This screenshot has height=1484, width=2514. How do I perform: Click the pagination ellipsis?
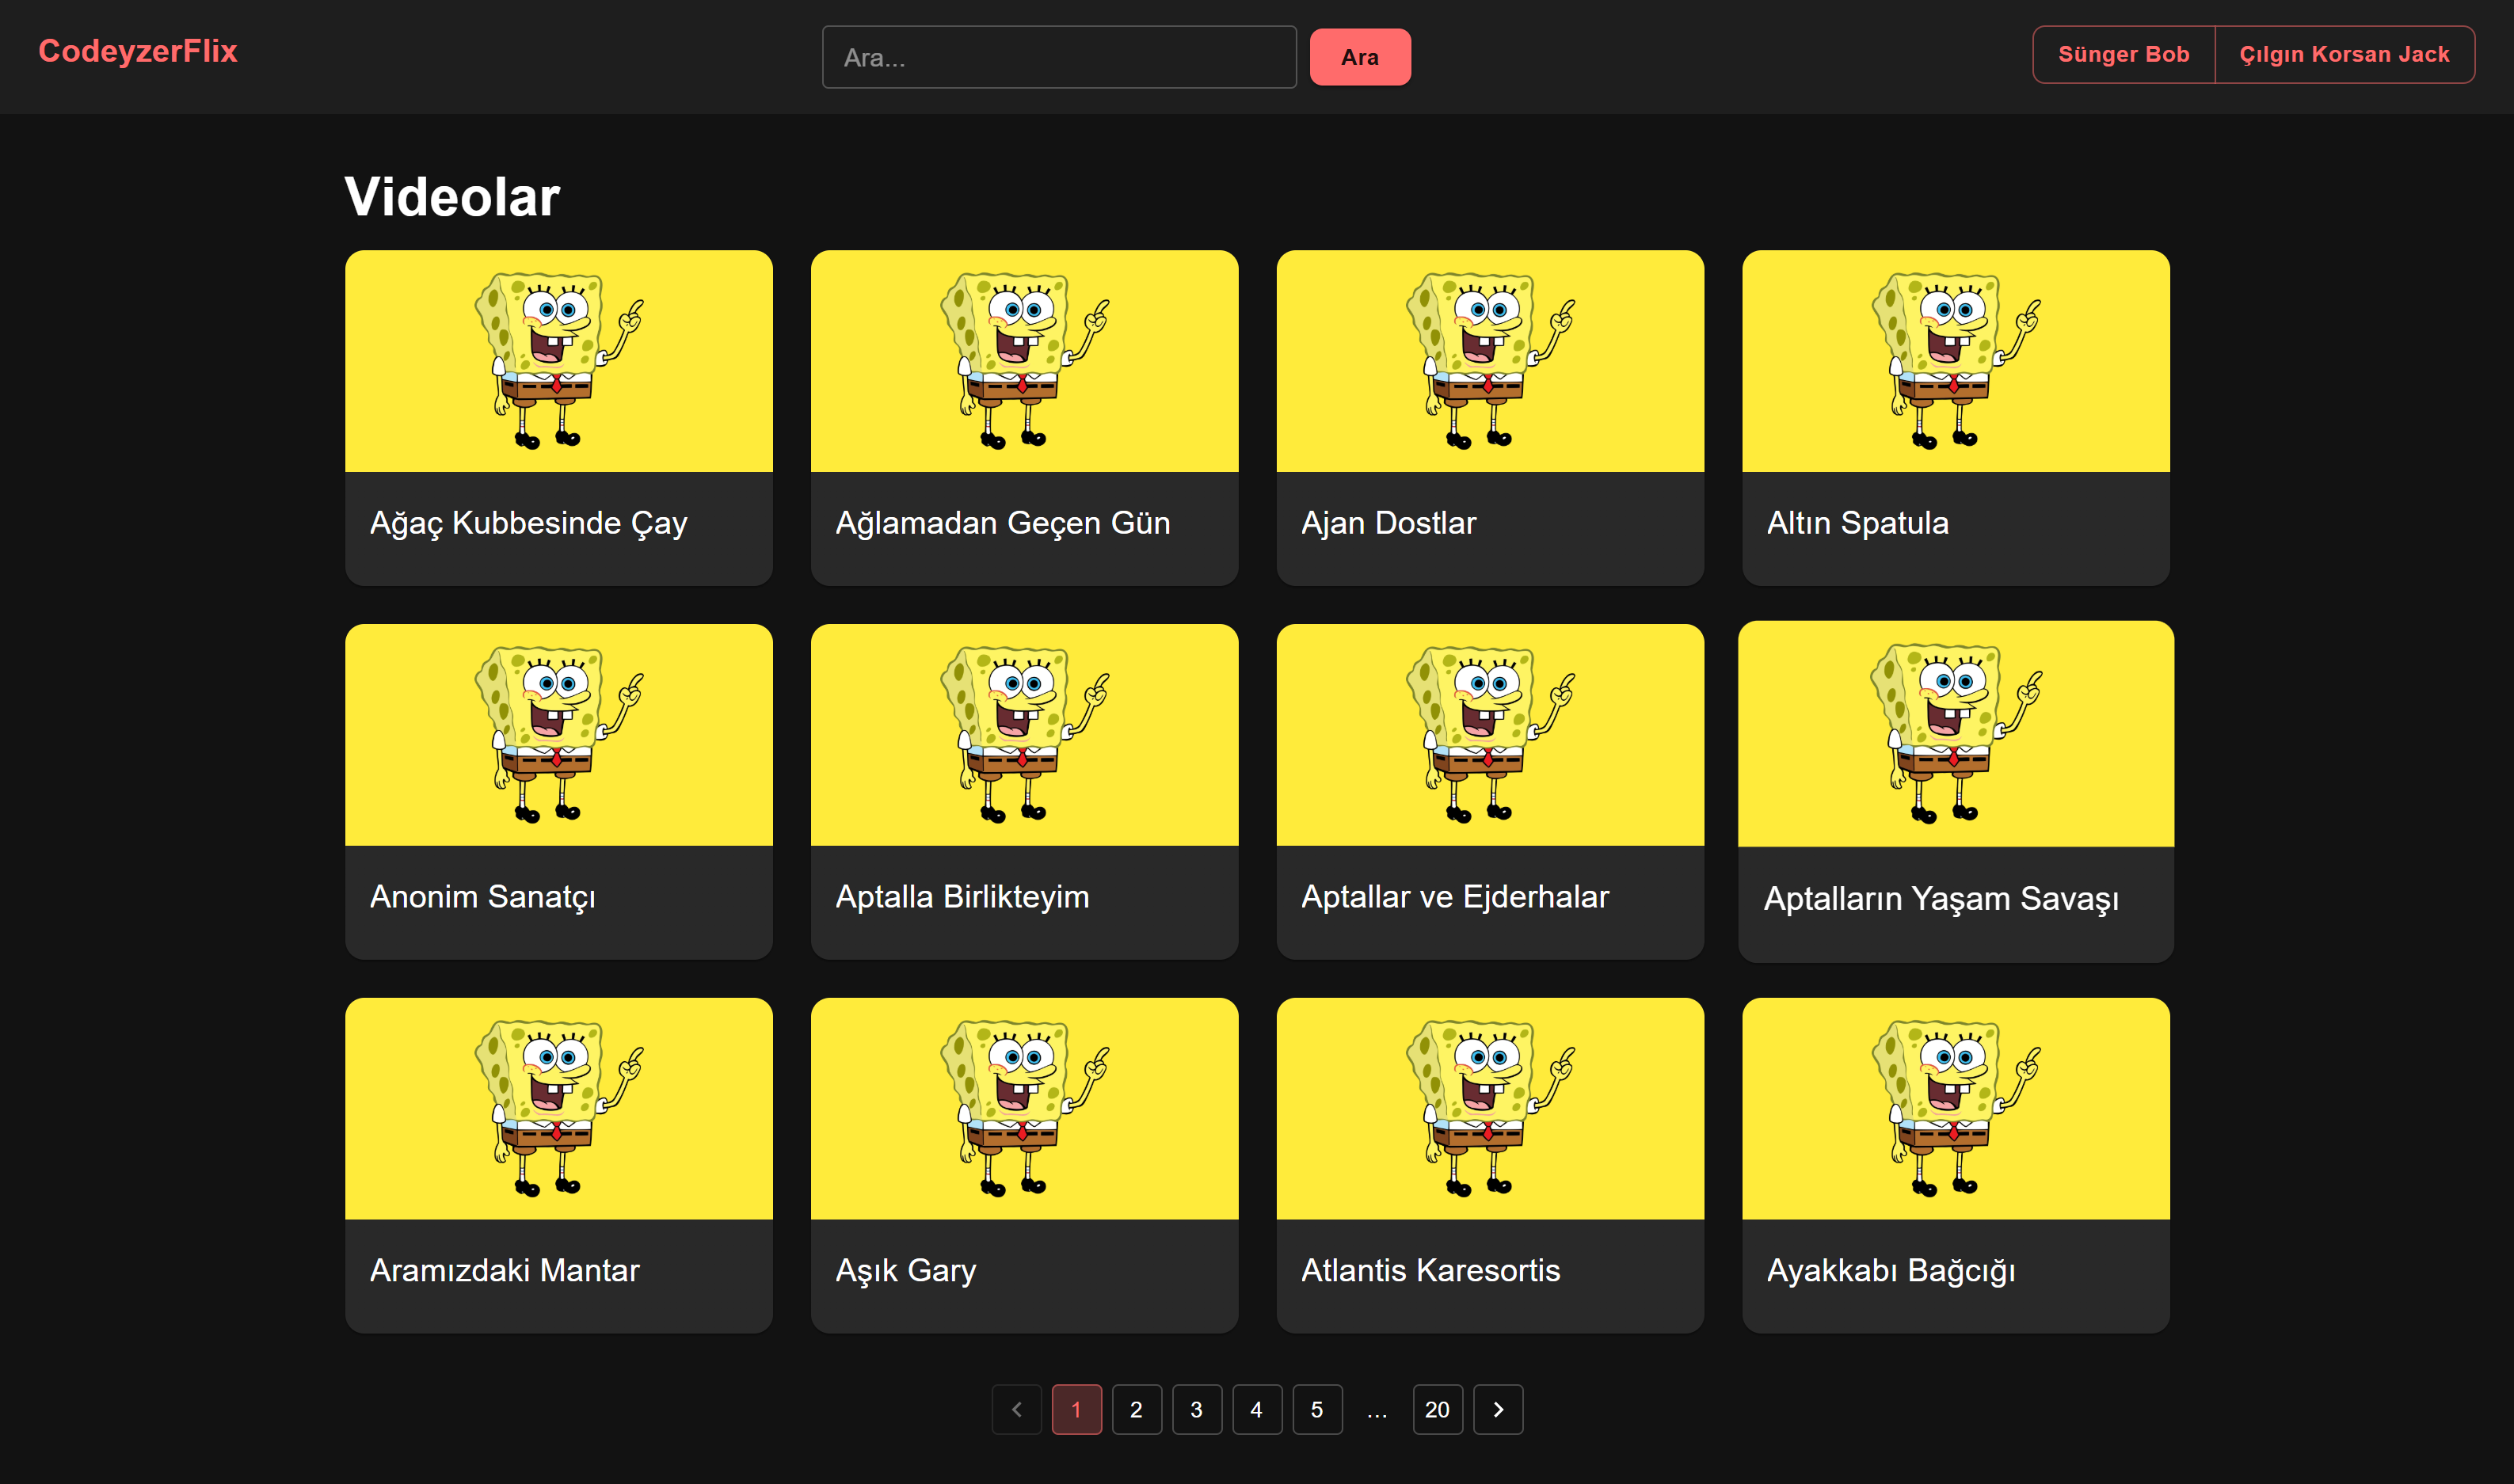click(1377, 1412)
